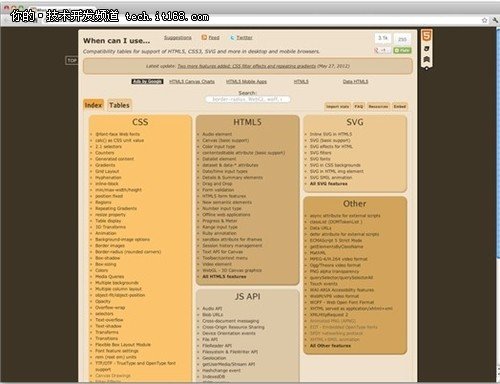Open Media Queries in CSS list
Viewport: 500px width, 384px height.
pos(110,277)
